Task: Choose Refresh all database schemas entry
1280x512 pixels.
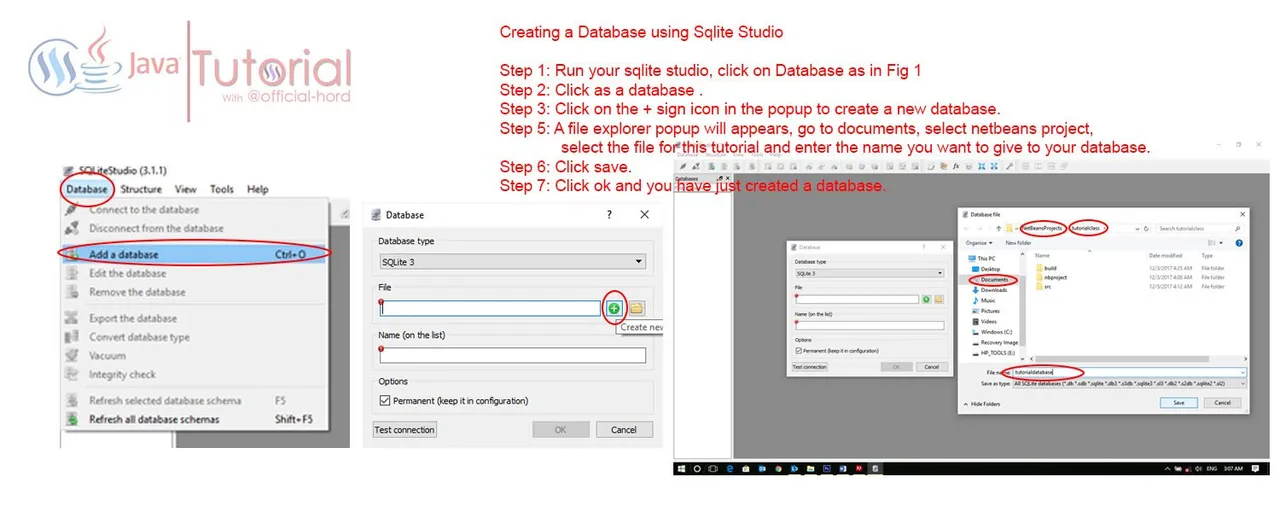Action: [x=194, y=419]
